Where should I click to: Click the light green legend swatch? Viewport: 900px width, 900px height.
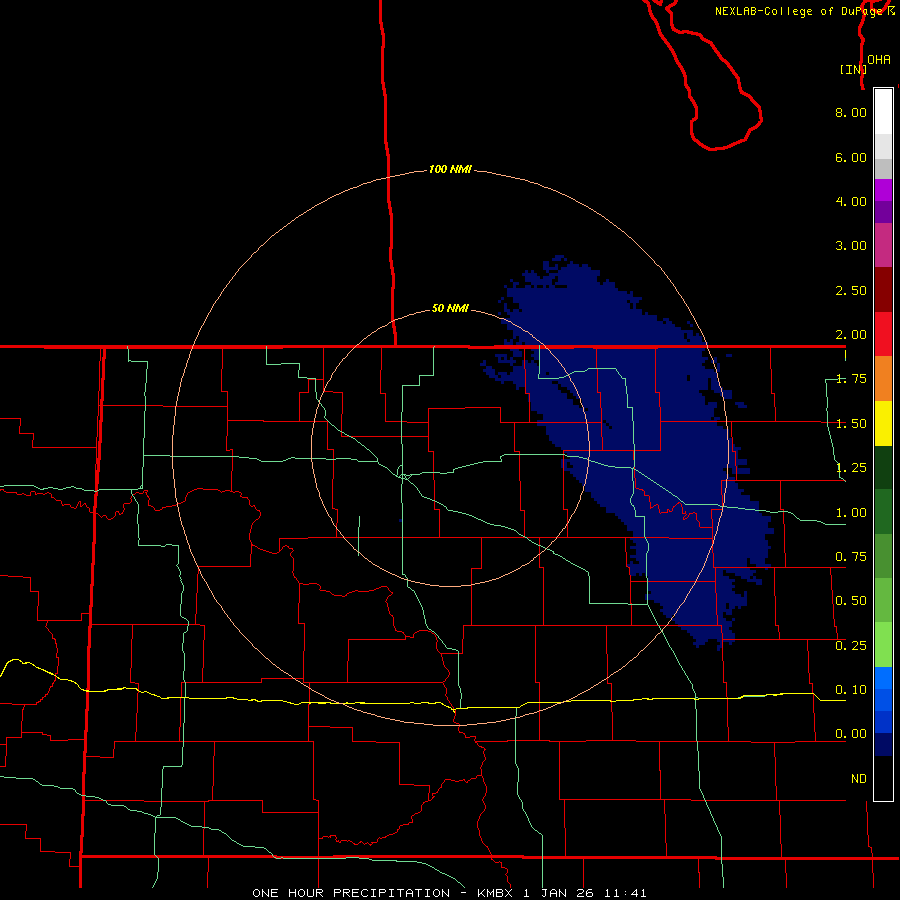point(883,645)
